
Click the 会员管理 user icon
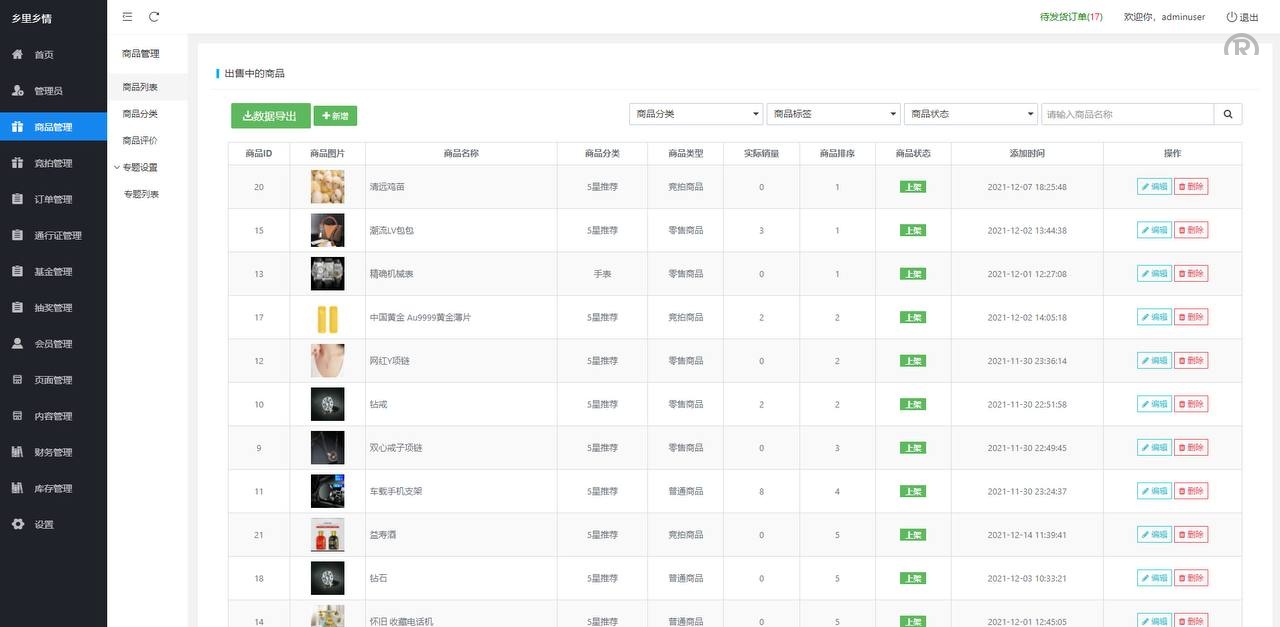[17, 343]
